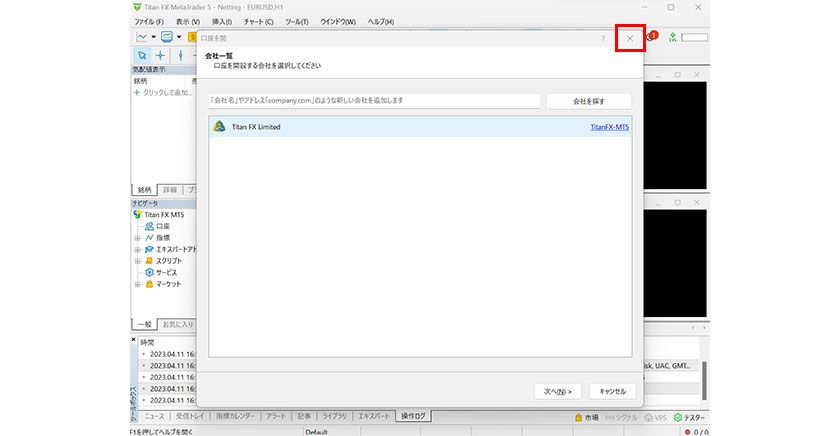This screenshot has height=436, width=840.
Task: Click the 会社を探す button
Action: pos(589,101)
